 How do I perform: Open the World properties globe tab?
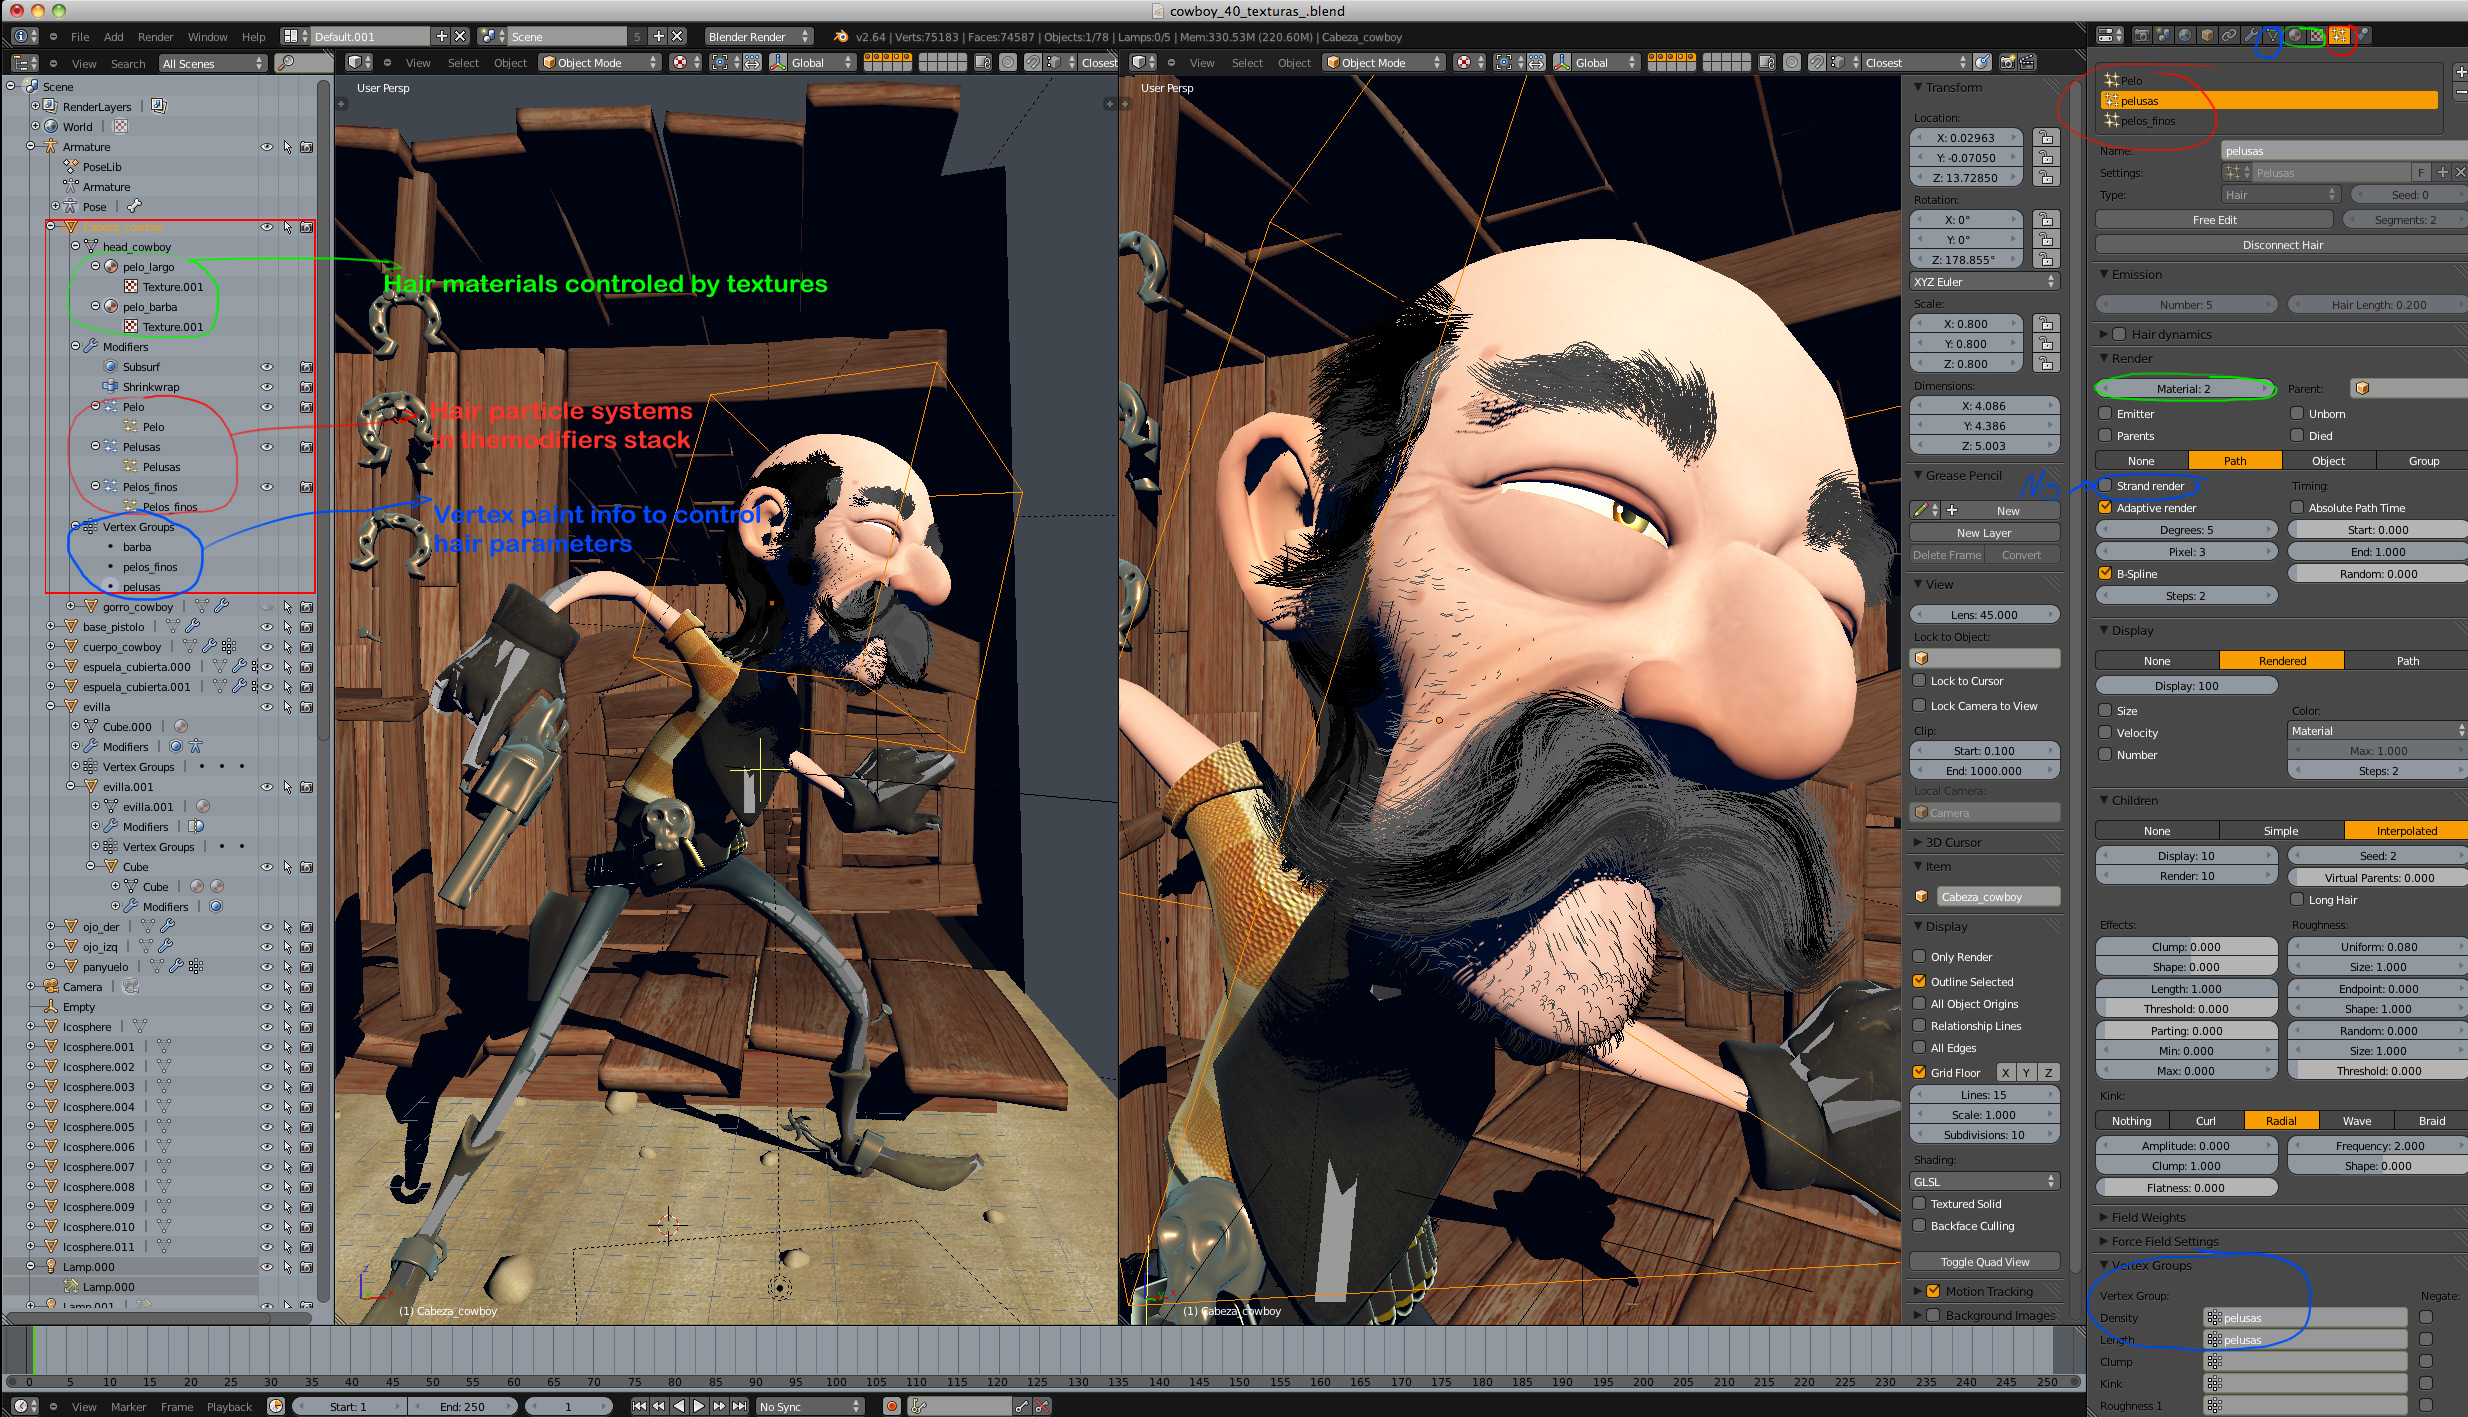2185,35
